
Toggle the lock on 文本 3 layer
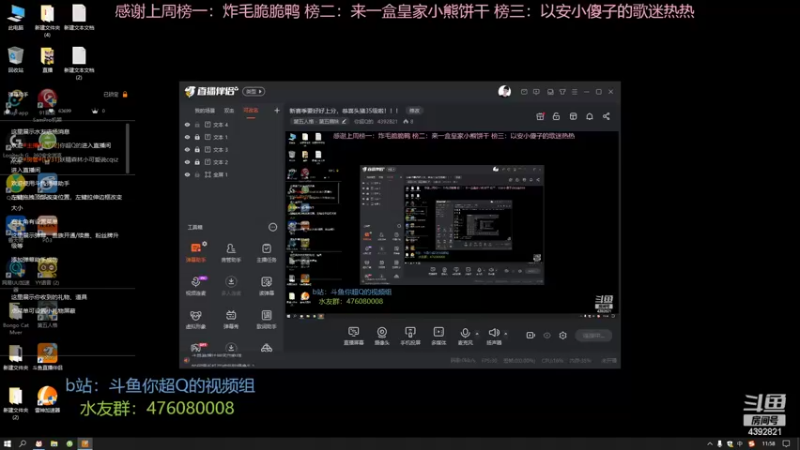197,149
